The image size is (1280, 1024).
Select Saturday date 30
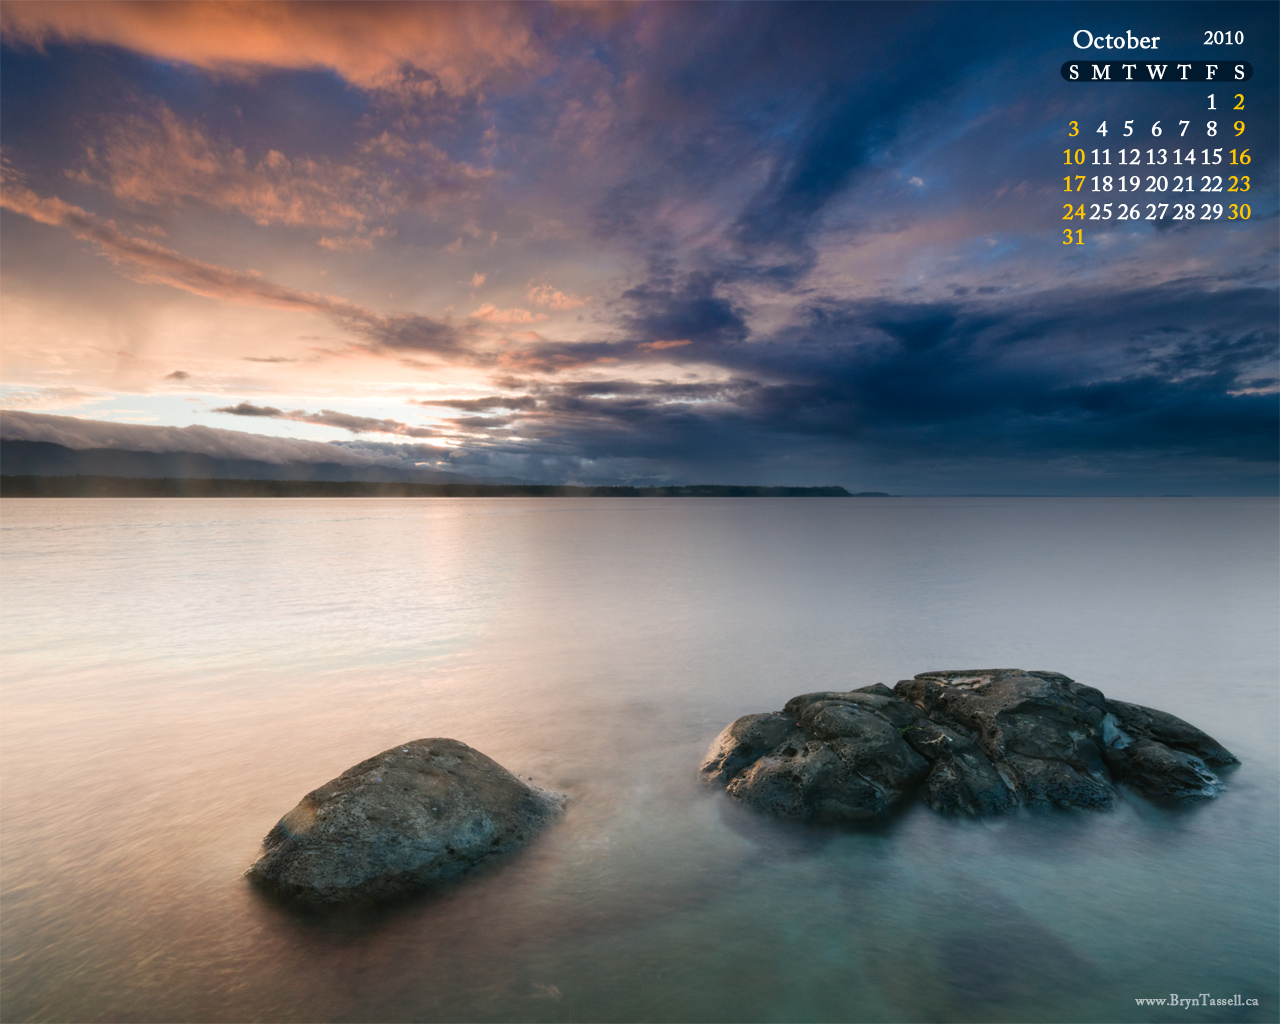tap(1239, 212)
